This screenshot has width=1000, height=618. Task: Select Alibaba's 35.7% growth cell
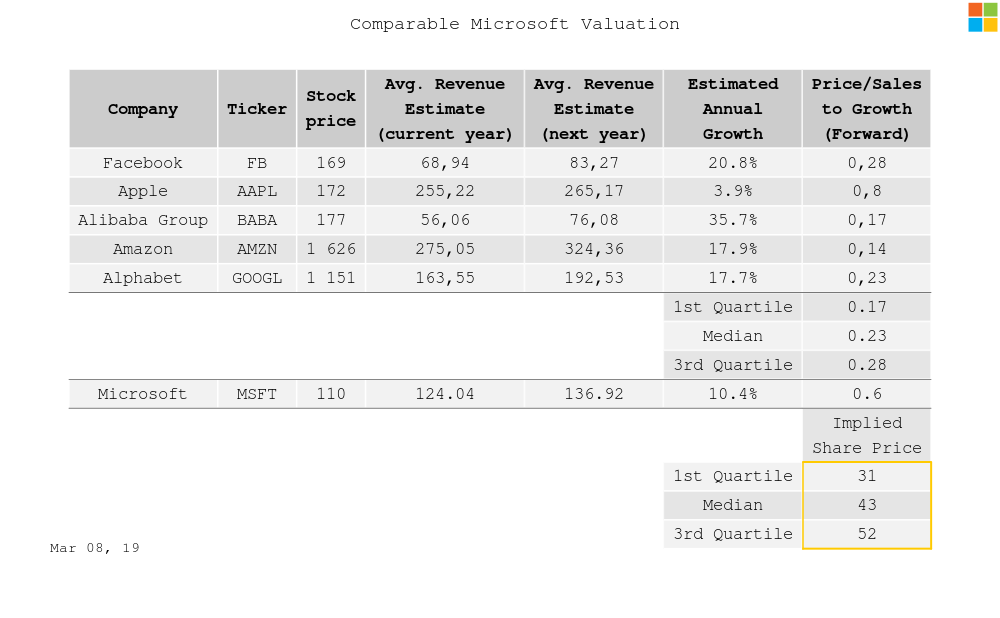click(x=732, y=220)
